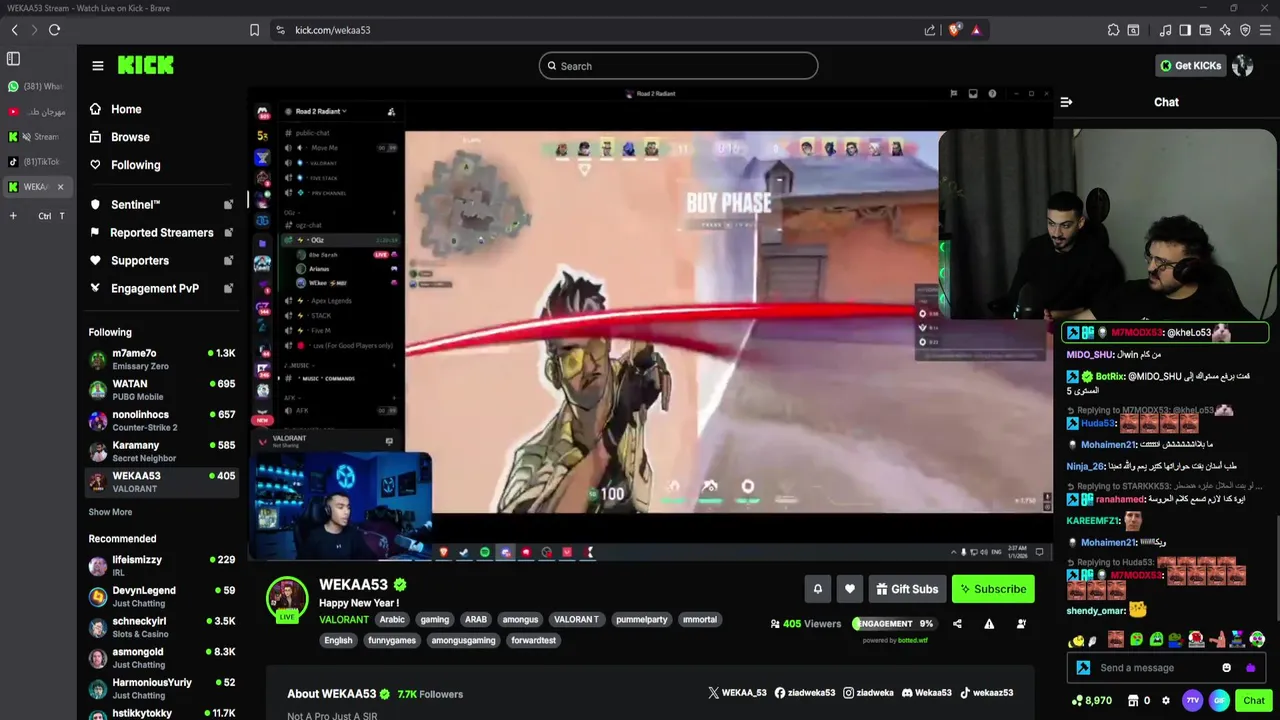The width and height of the screenshot is (1280, 720).
Task: Click the browser back arrow
Action: coord(15,30)
